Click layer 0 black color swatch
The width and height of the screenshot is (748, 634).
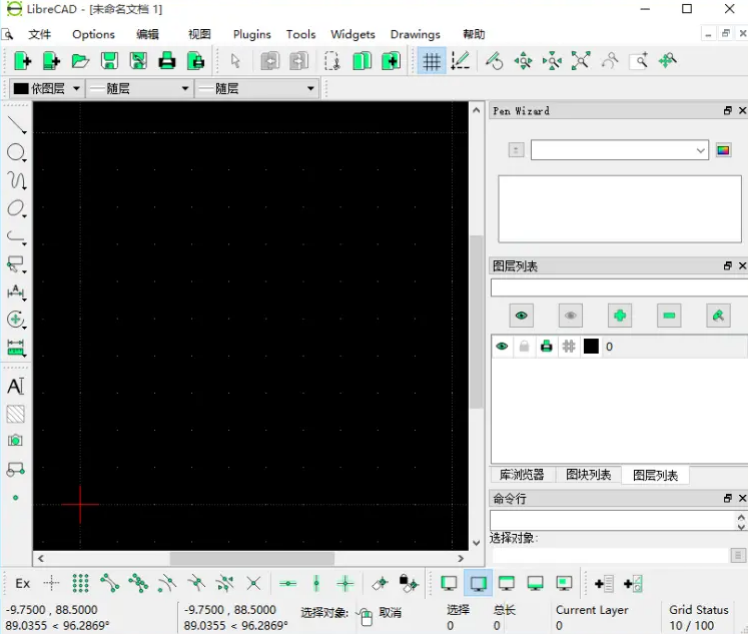coord(591,346)
